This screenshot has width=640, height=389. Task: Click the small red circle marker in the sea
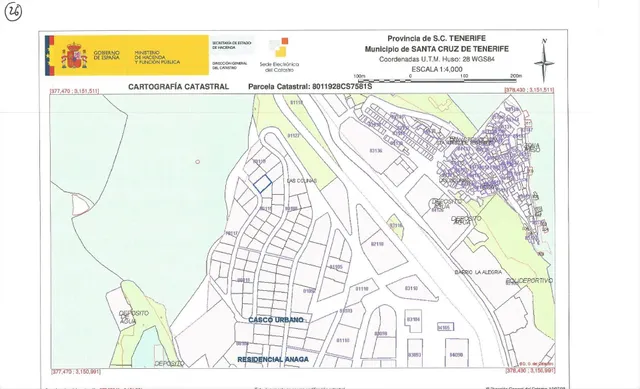pyautogui.click(x=198, y=162)
